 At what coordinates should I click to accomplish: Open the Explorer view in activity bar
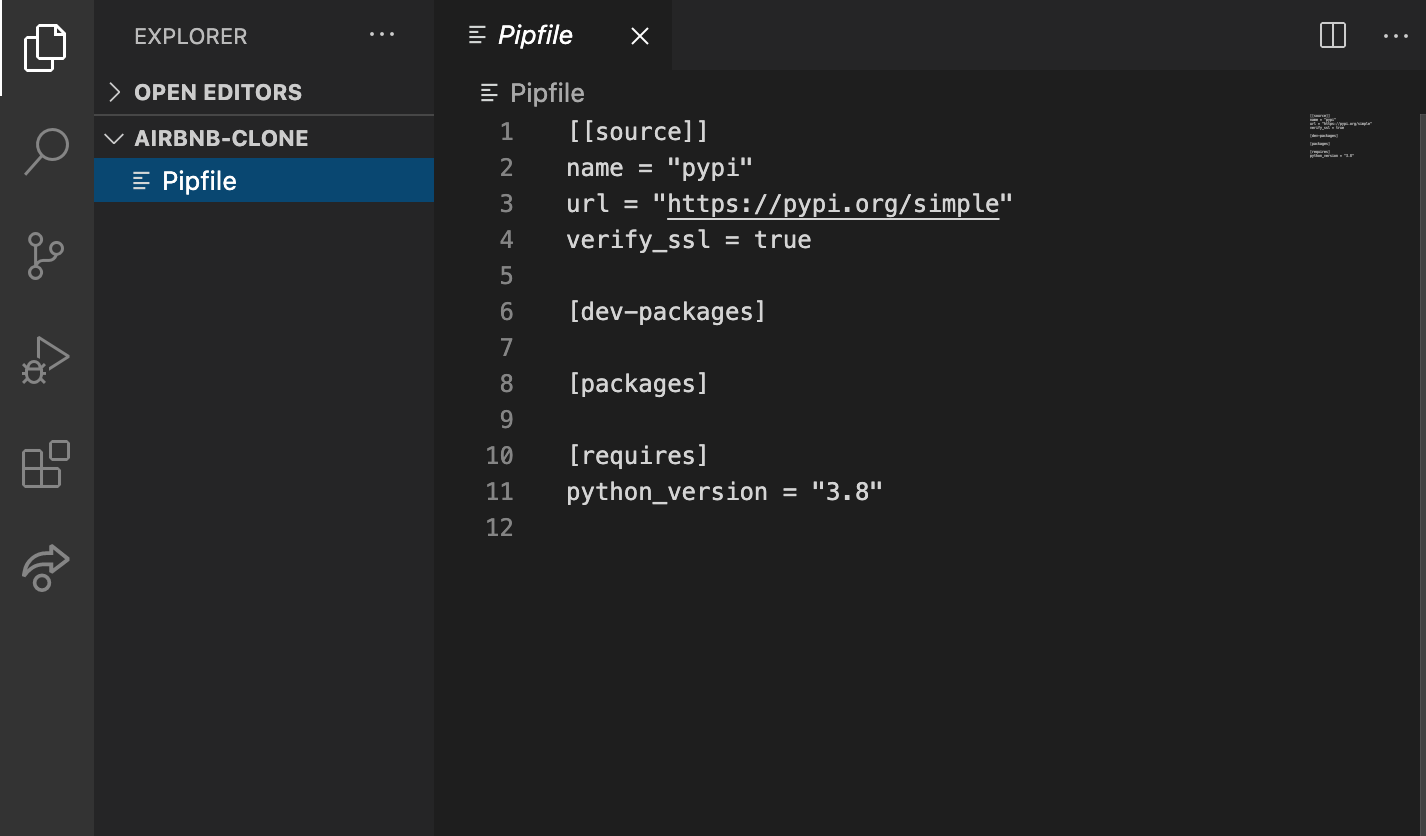coord(46,47)
